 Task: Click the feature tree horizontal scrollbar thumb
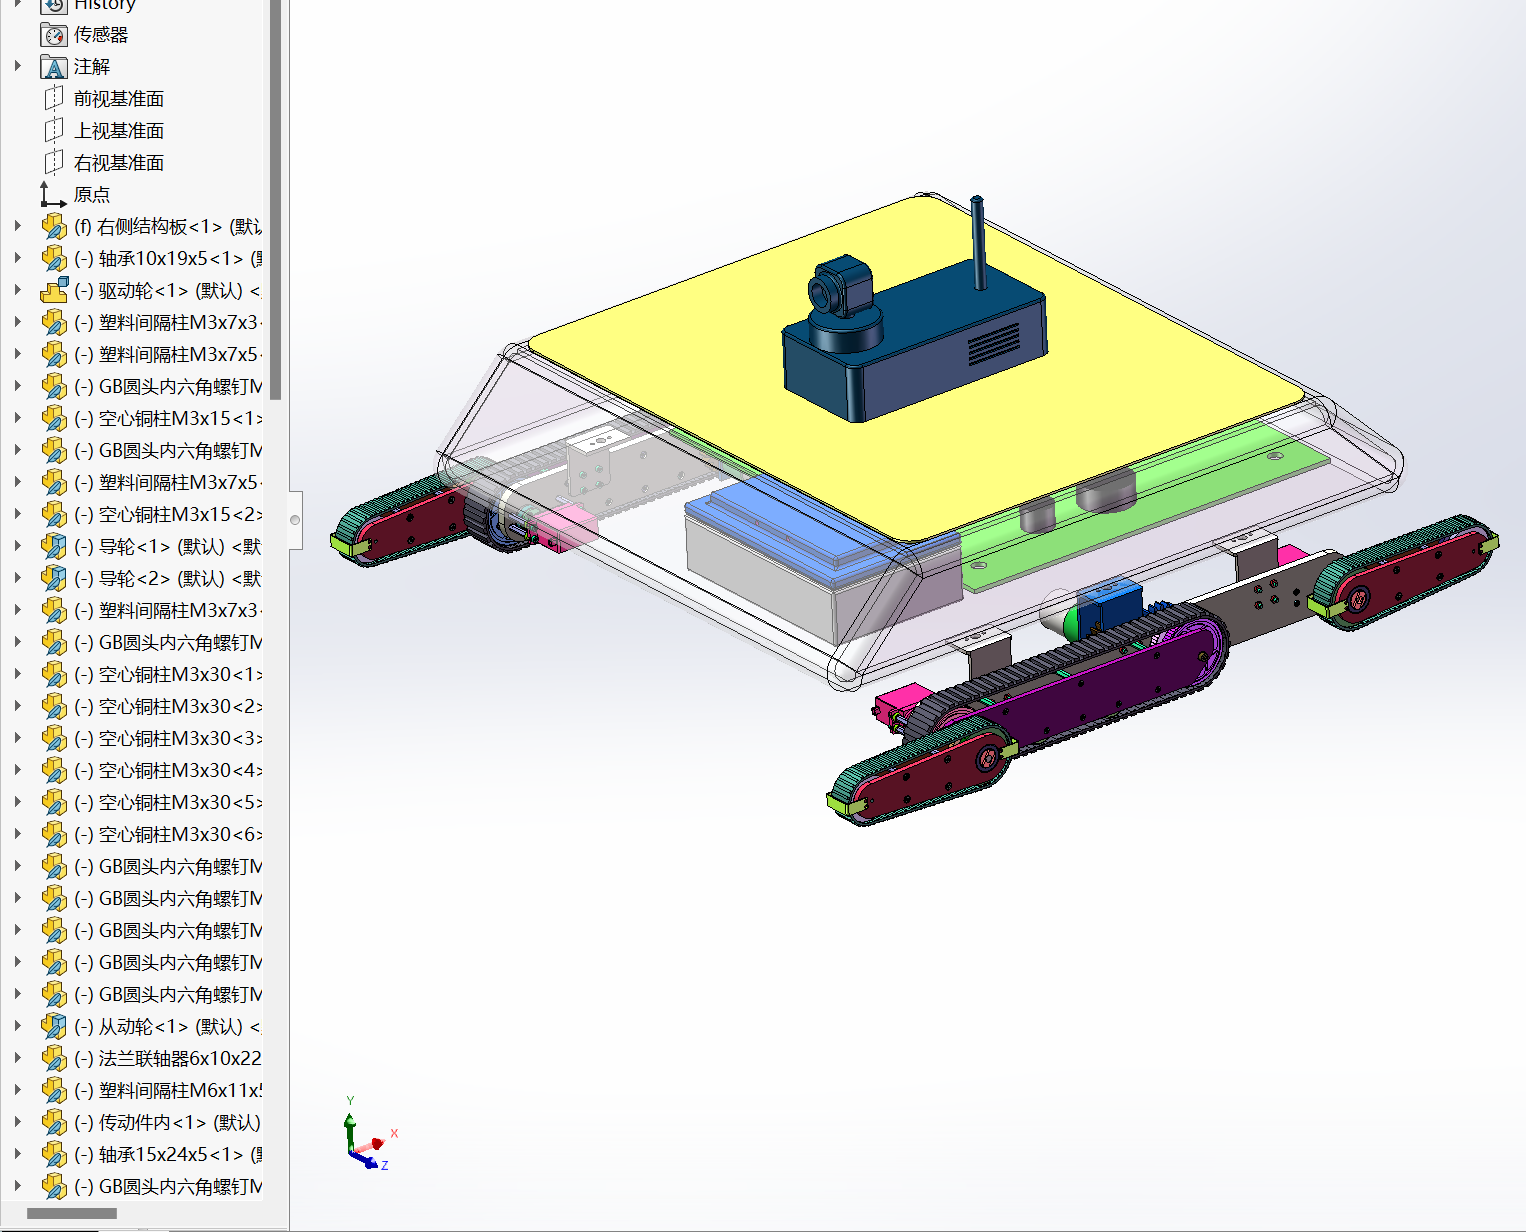point(71,1214)
